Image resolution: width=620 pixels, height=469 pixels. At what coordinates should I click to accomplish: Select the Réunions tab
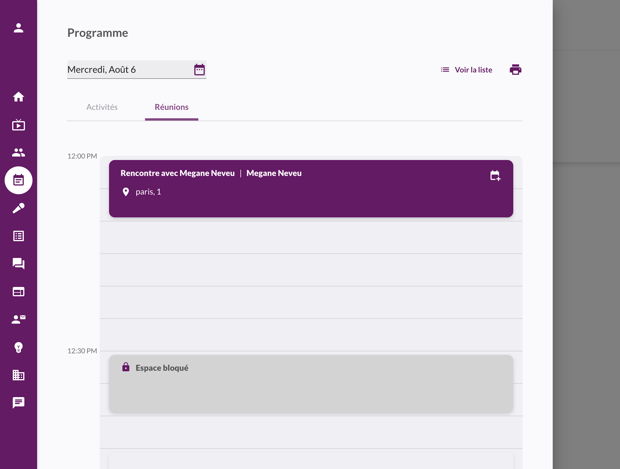pos(171,107)
